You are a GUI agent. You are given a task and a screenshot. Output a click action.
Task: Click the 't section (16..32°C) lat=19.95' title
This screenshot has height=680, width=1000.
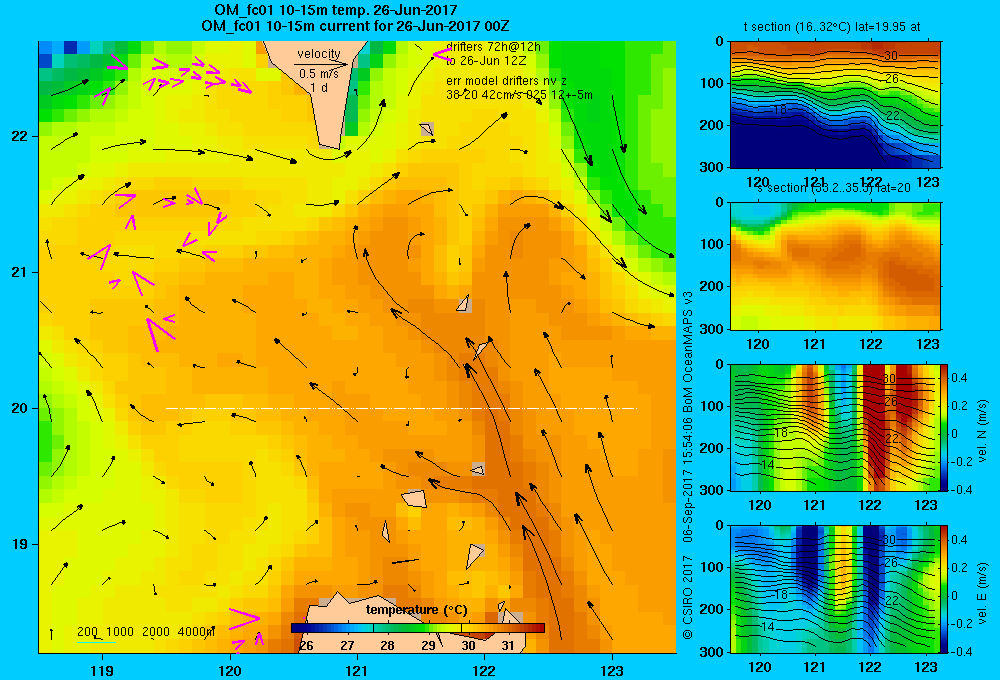coord(832,27)
